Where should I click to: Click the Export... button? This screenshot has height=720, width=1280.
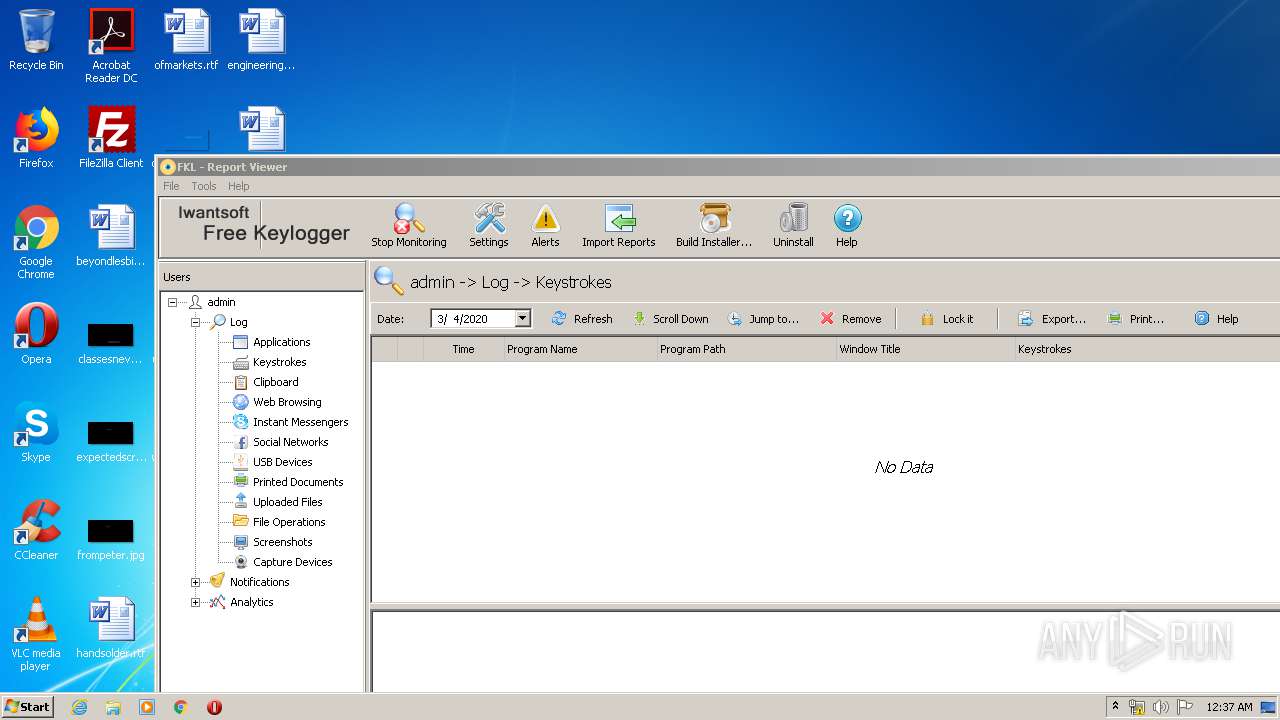tap(1052, 319)
